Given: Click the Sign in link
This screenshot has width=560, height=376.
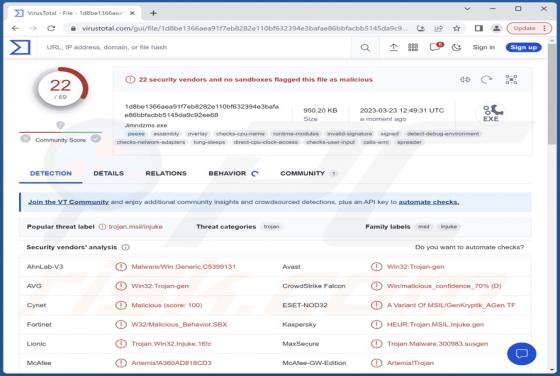Looking at the screenshot, I should (484, 47).
